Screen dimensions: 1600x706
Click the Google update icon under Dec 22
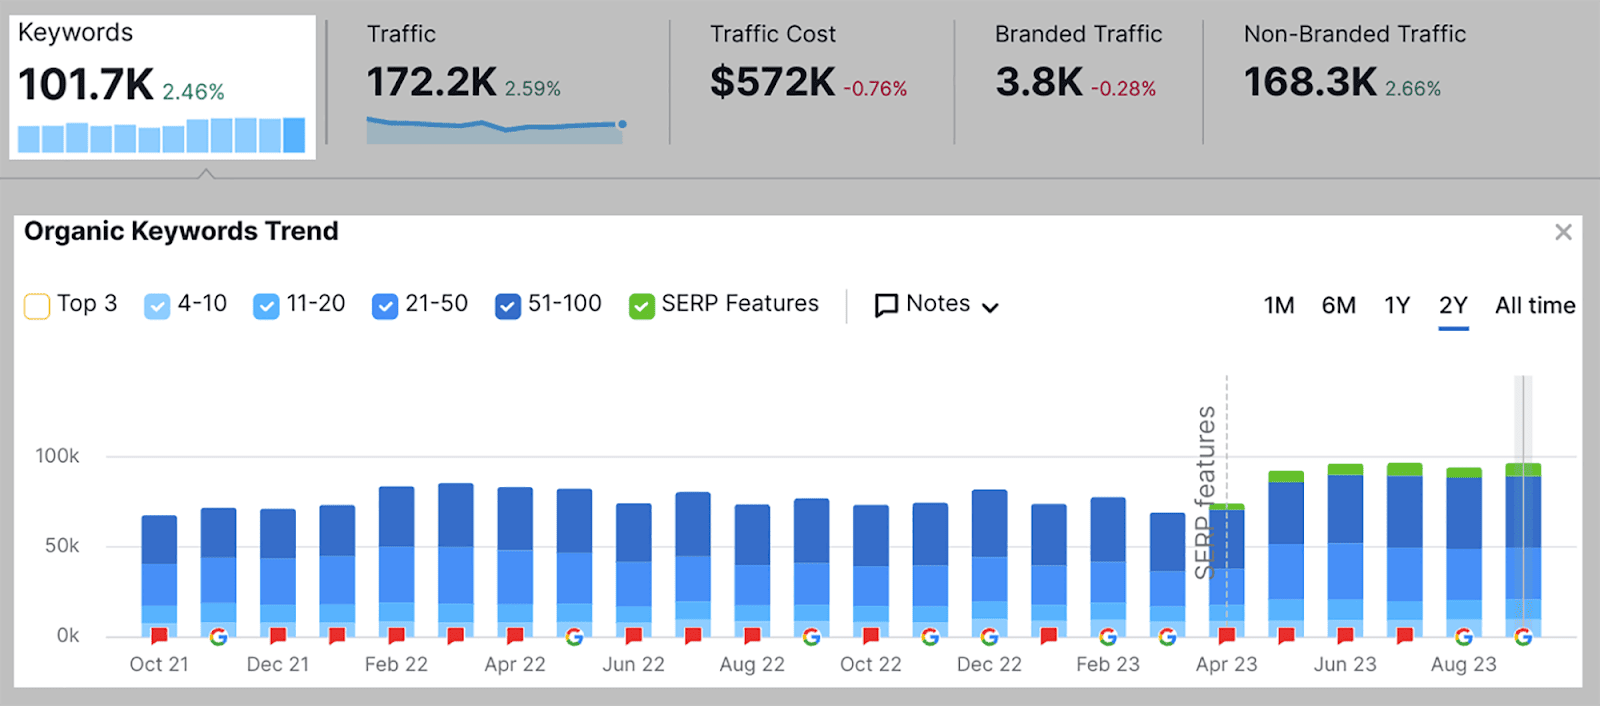pyautogui.click(x=989, y=637)
